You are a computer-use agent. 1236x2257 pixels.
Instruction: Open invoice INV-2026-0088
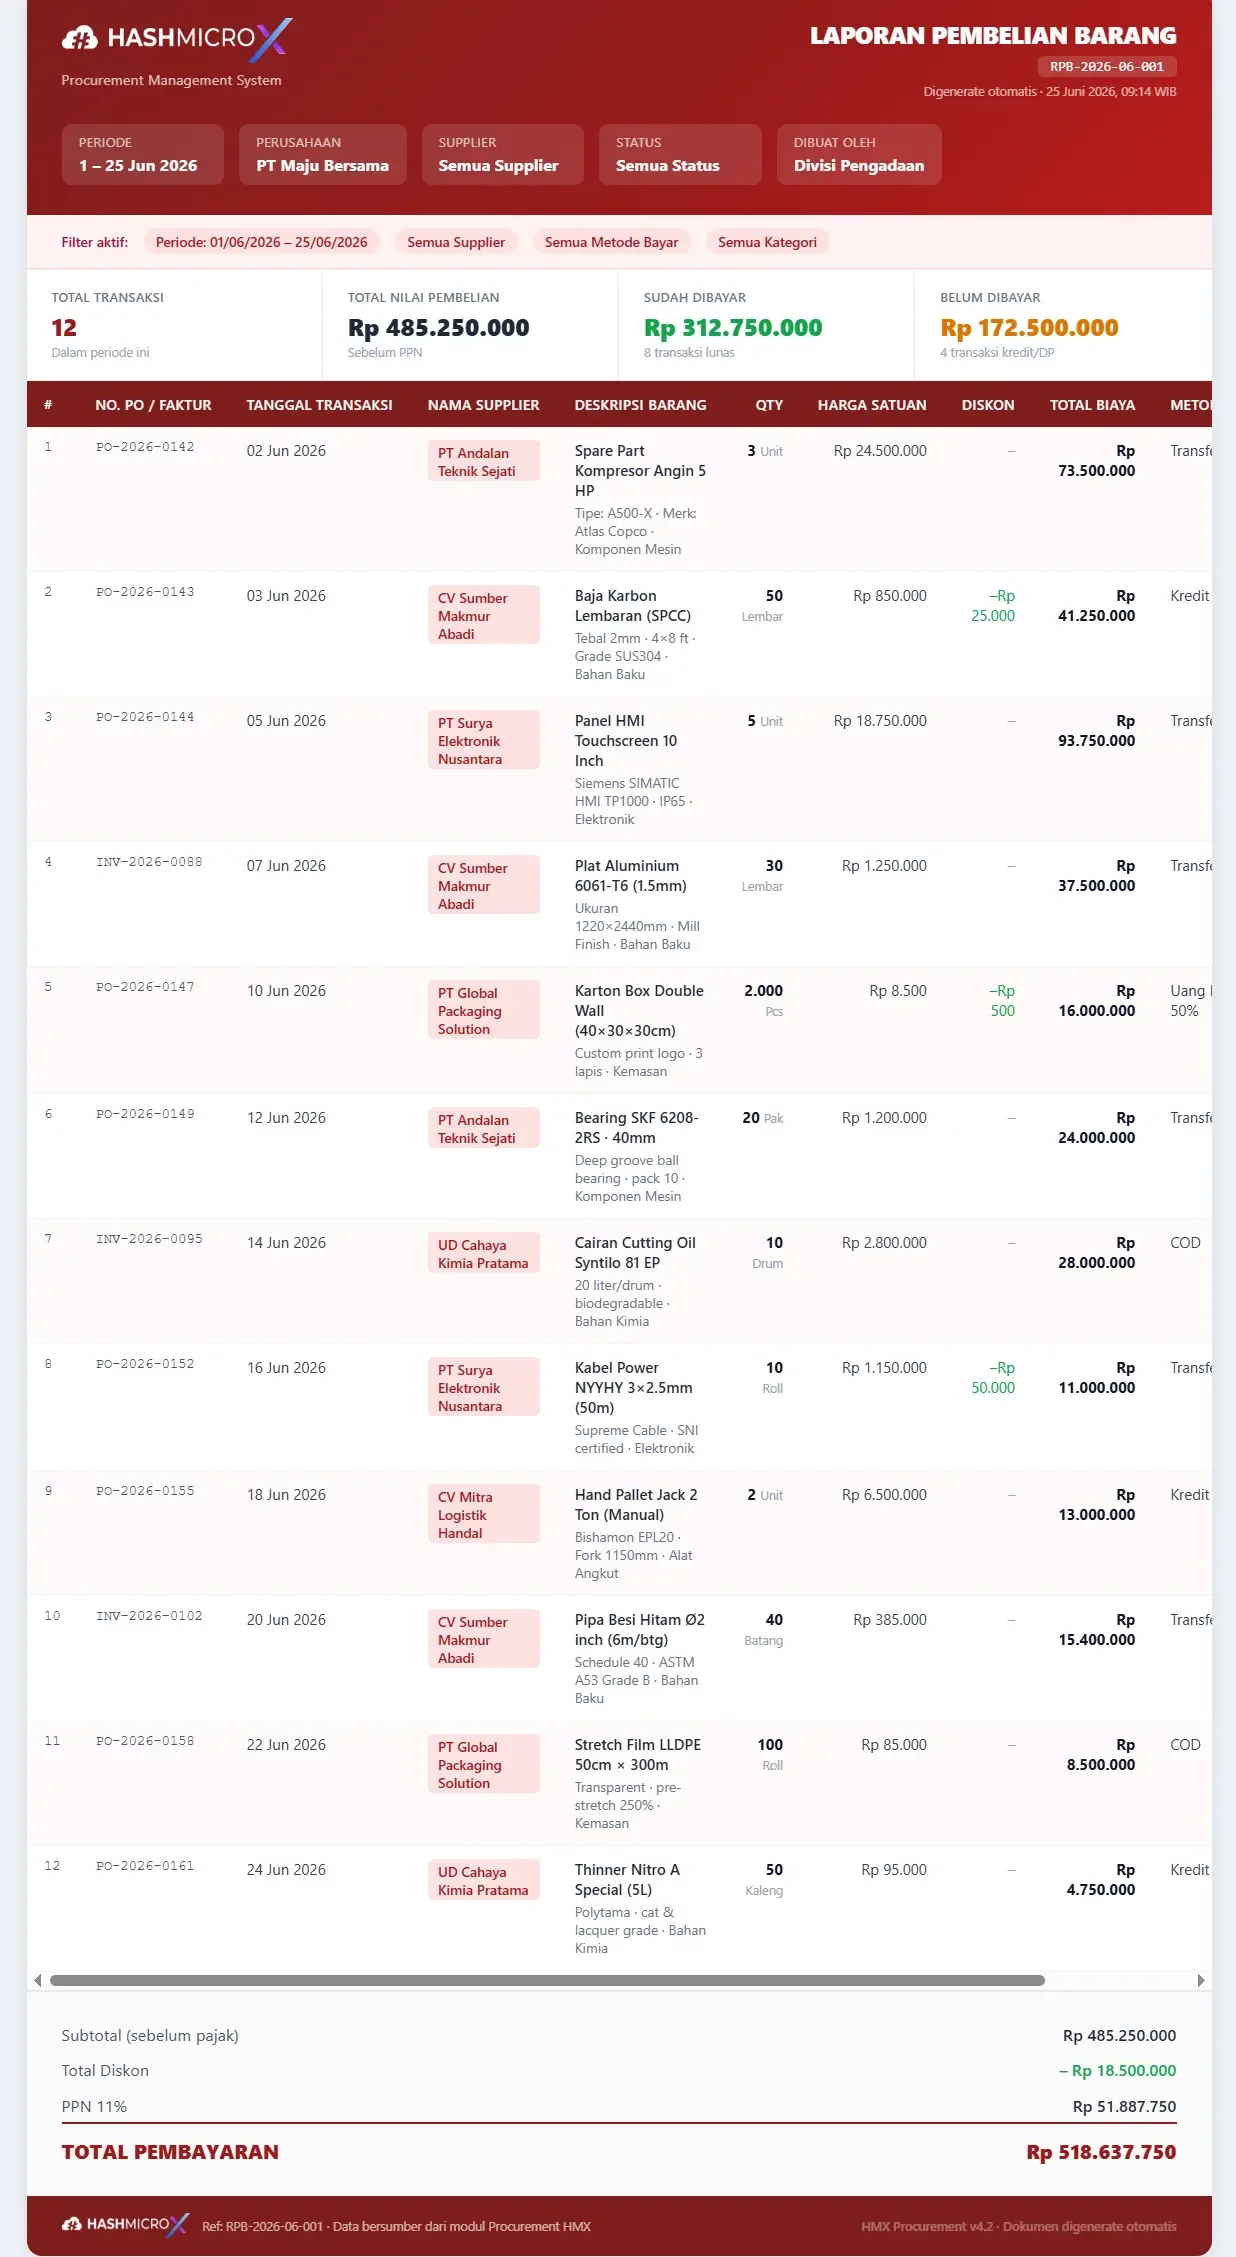[x=149, y=862]
